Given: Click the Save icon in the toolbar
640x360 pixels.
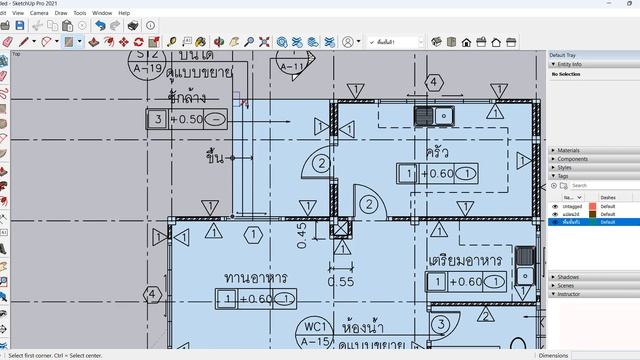Looking at the screenshot, I should (x=20, y=25).
